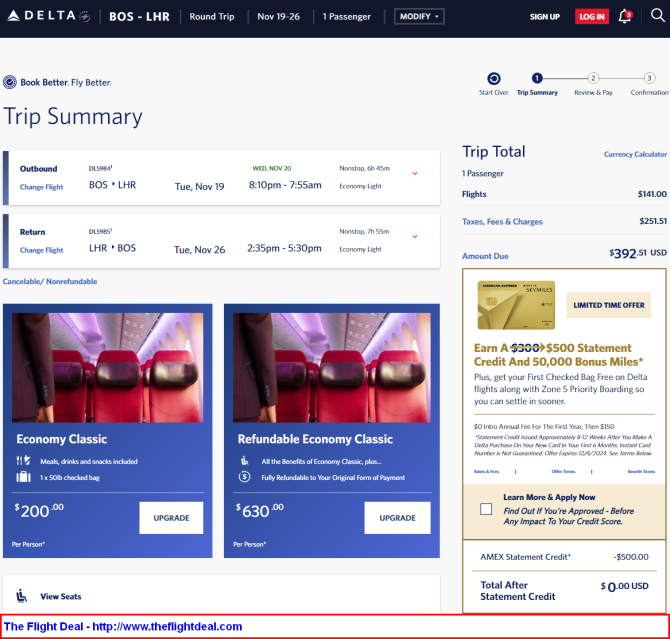Click the outbound flight number DL5984
The height and width of the screenshot is (639, 670).
[x=100, y=168]
